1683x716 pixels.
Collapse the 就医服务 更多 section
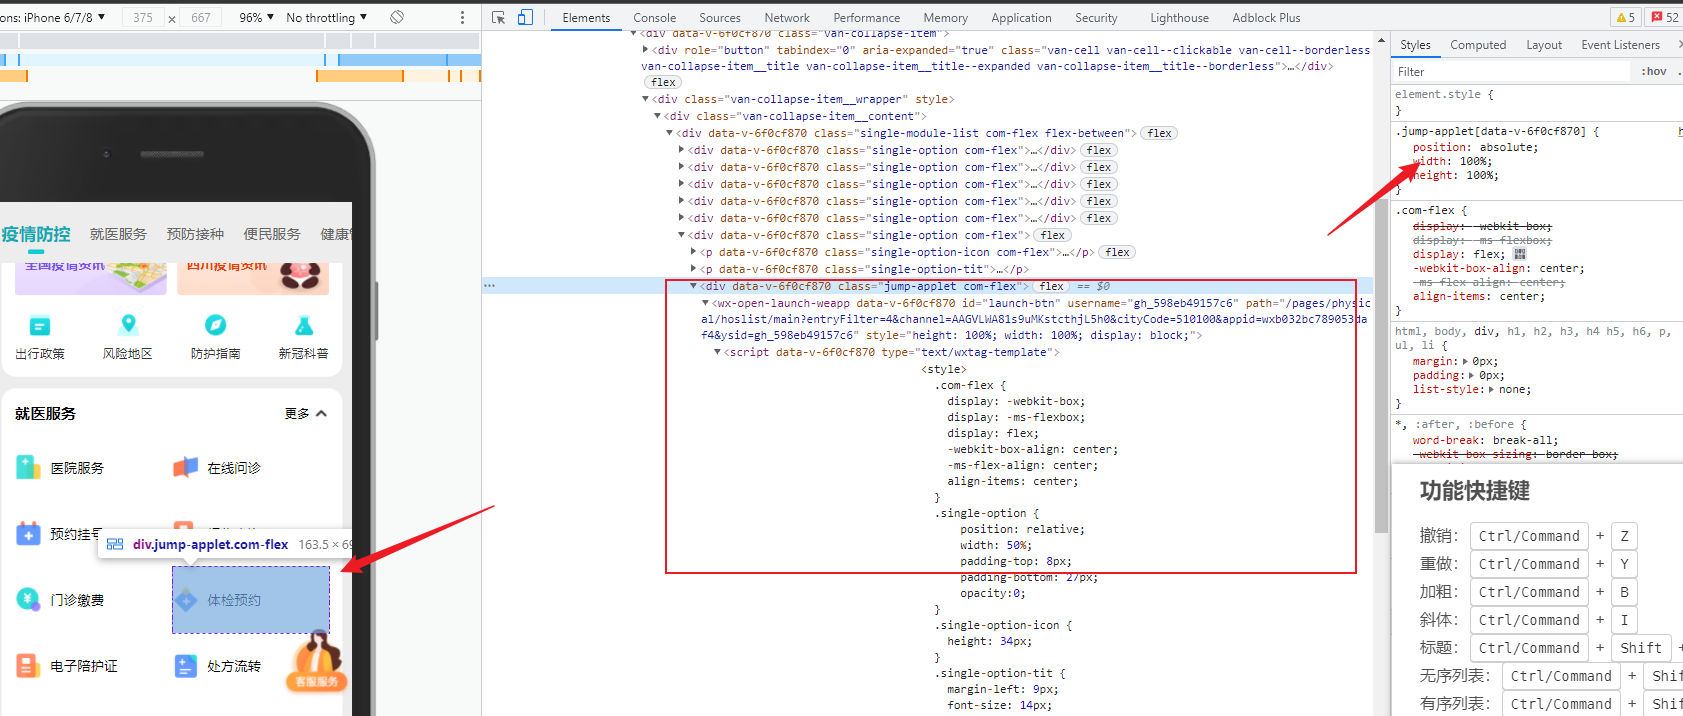click(x=306, y=413)
